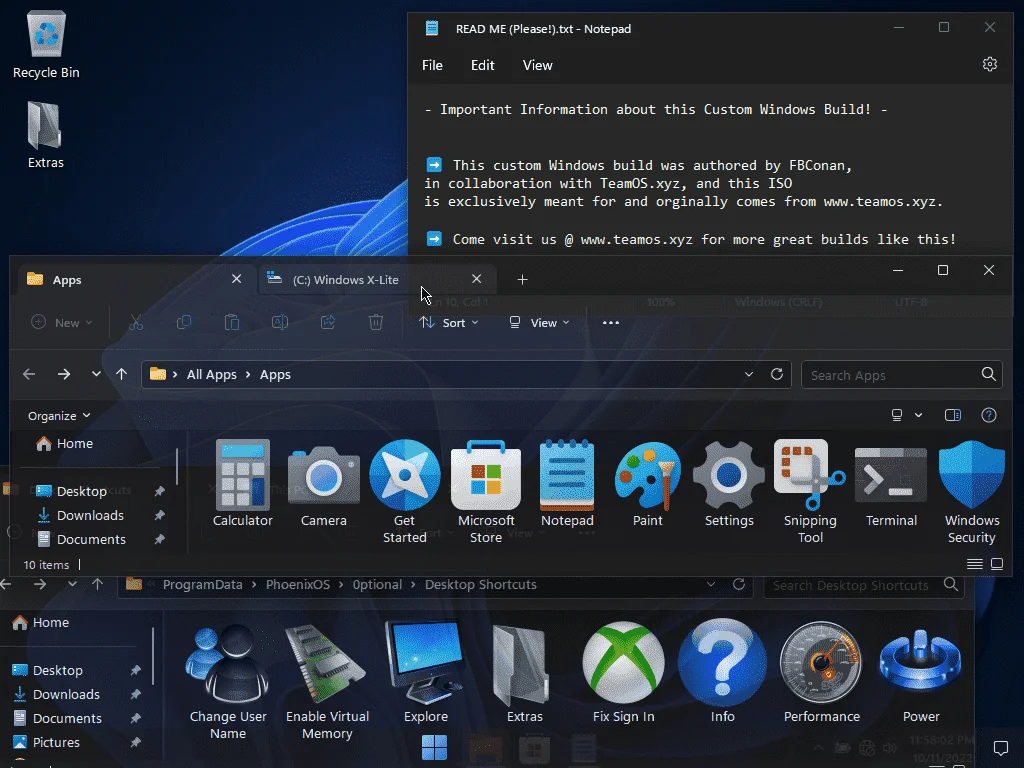Launch the Snipping Tool icon
1024x768 pixels.
[x=810, y=492]
